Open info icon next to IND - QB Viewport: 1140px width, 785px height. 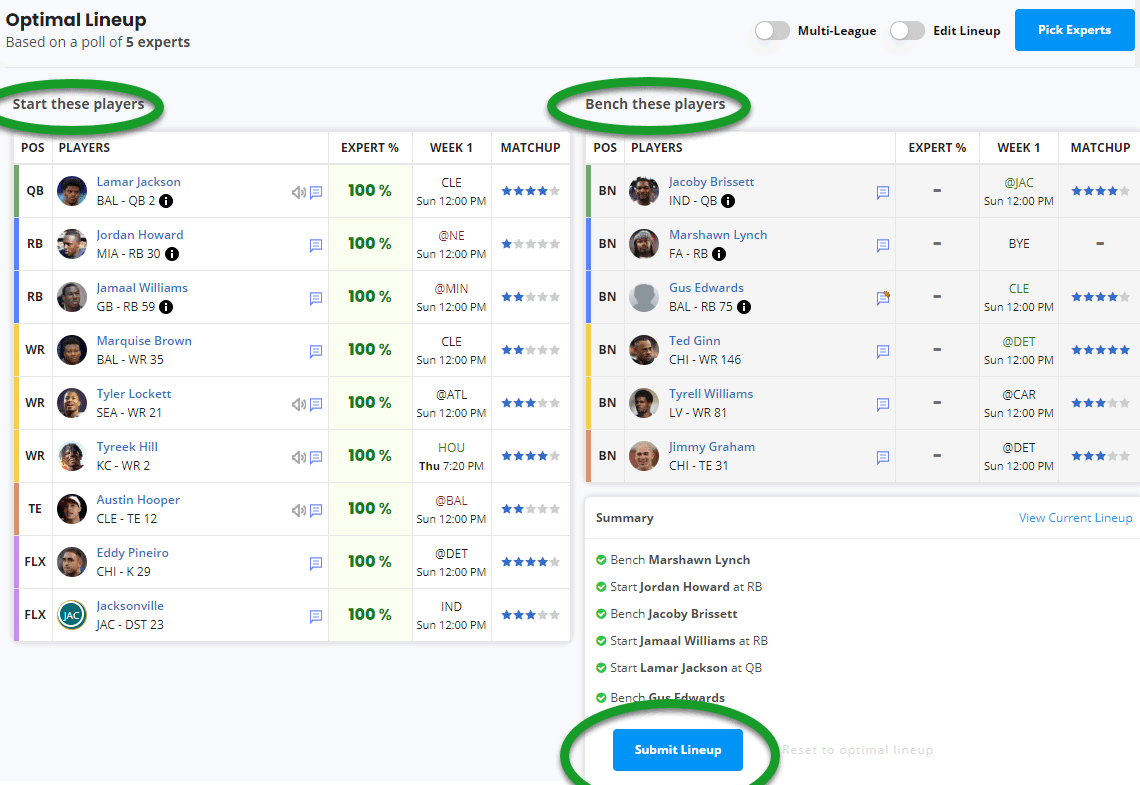[728, 201]
